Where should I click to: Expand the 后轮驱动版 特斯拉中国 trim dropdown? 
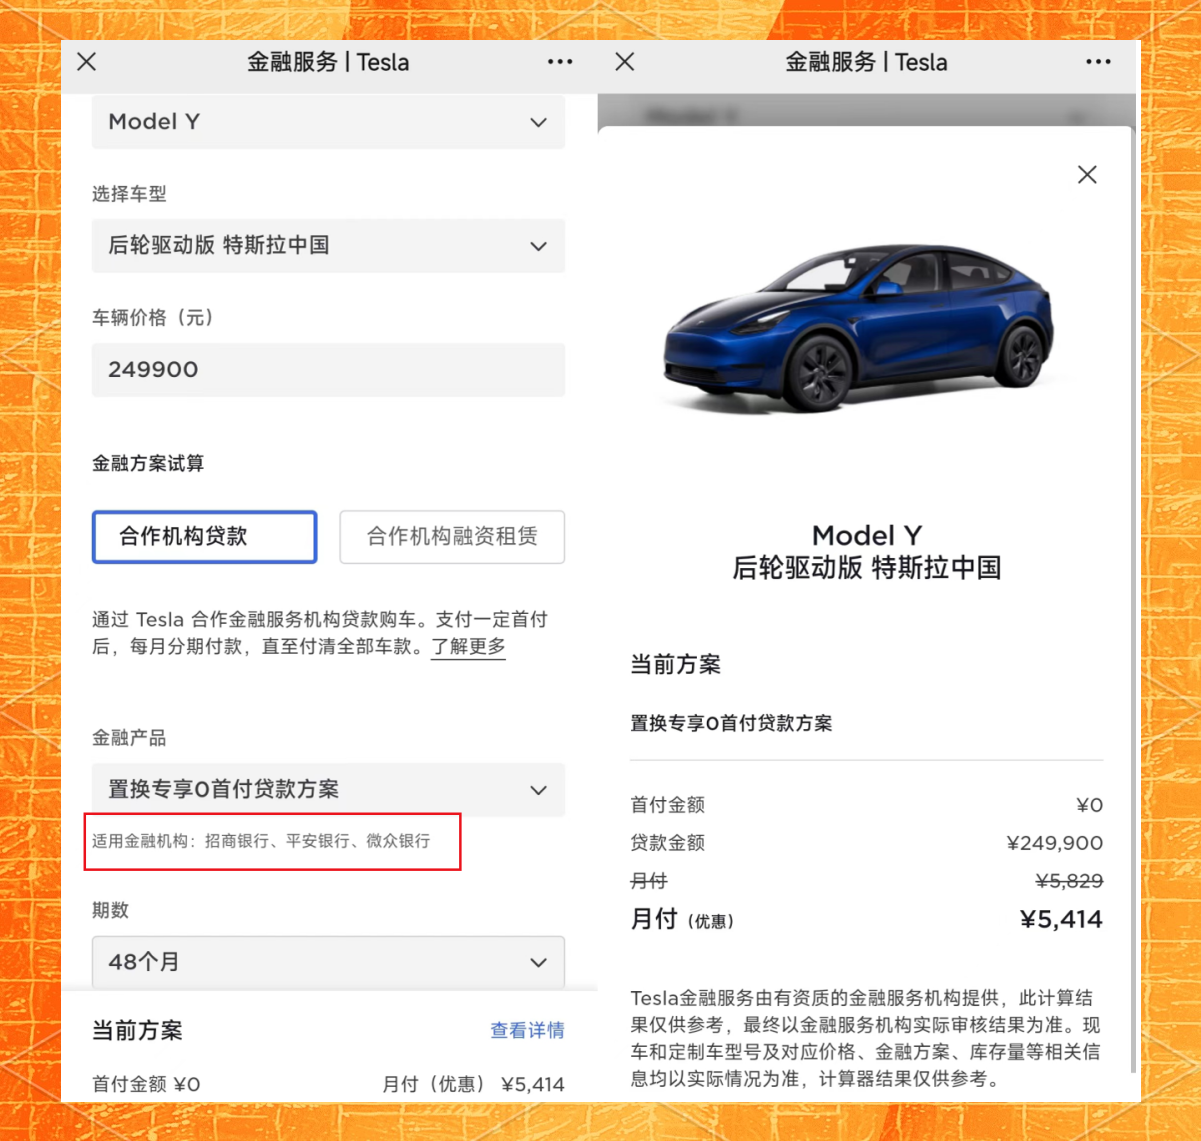pos(328,246)
